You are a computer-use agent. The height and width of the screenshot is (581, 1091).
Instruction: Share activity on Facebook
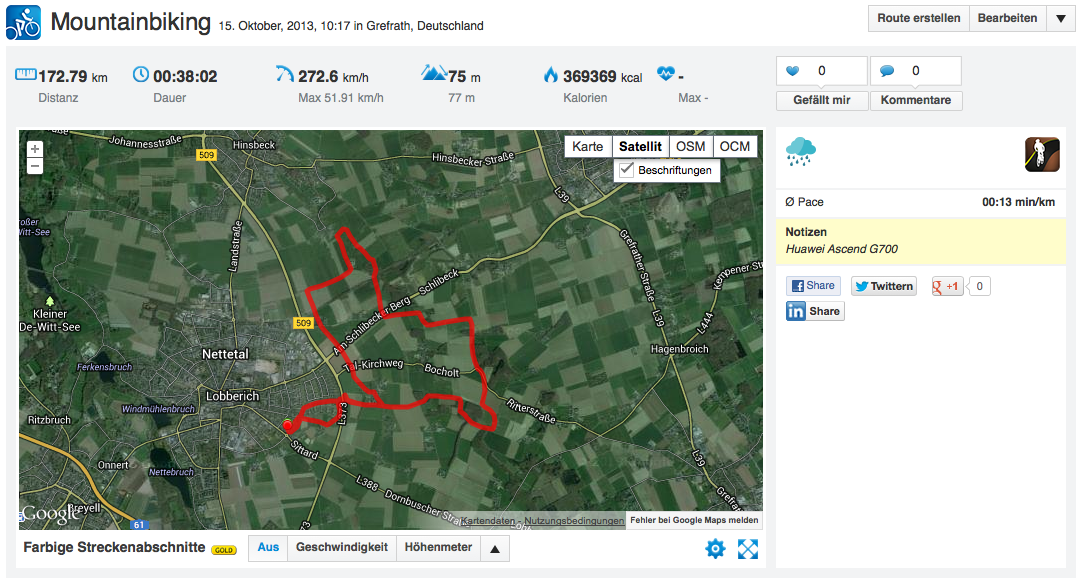[813, 286]
